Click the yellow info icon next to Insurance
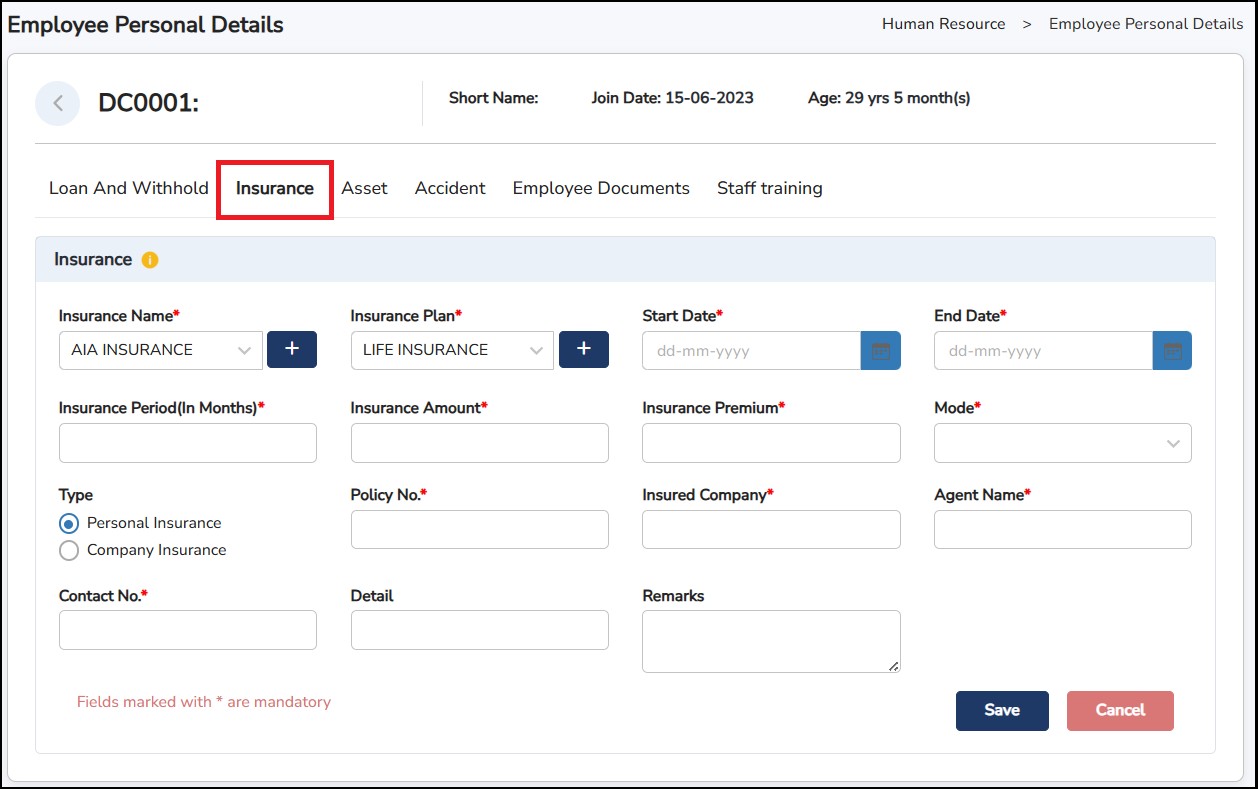Screen dimensions: 1258x789 pyautogui.click(x=150, y=260)
